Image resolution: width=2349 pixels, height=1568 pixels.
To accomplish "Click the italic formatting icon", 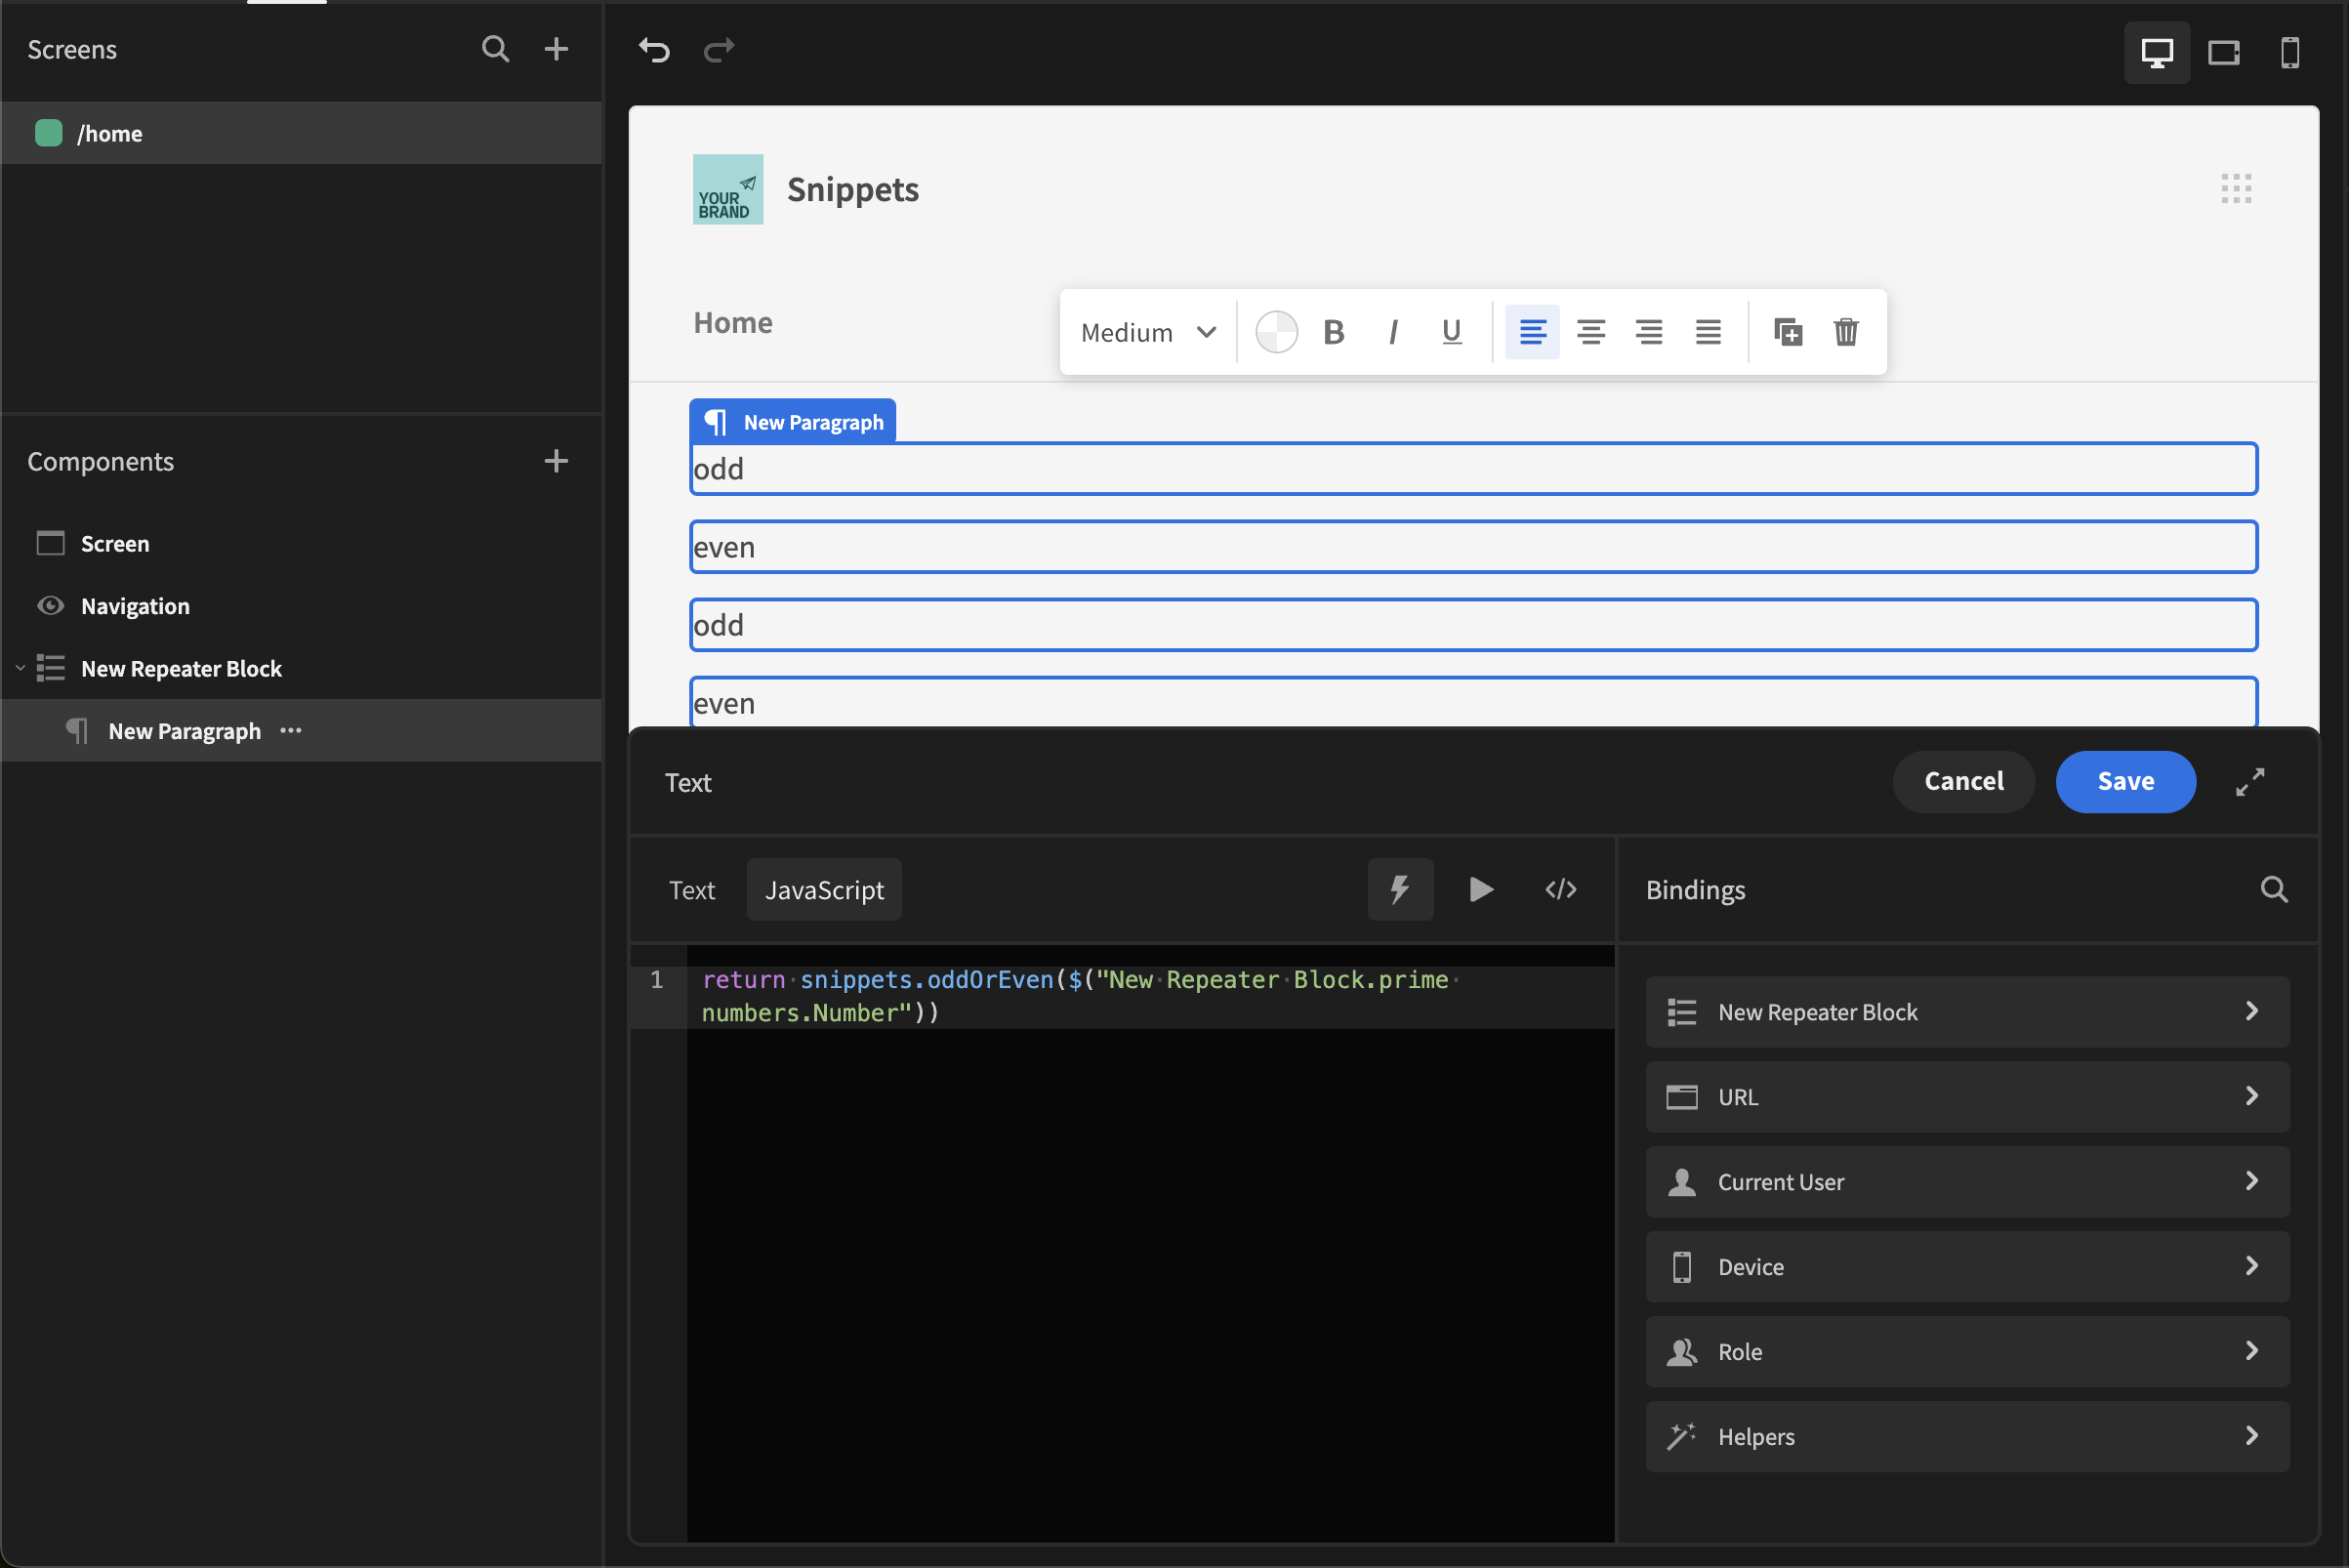I will pos(1394,331).
